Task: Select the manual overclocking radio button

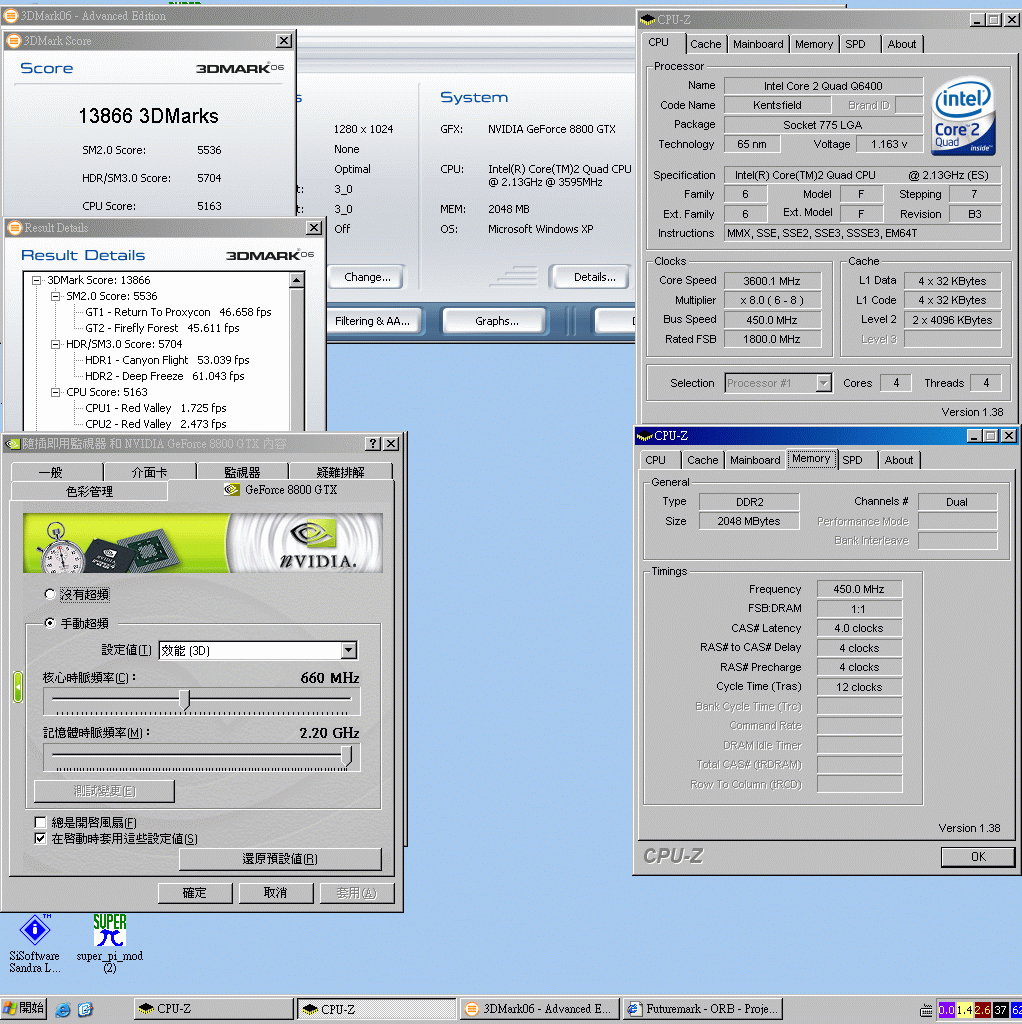Action: tap(50, 623)
